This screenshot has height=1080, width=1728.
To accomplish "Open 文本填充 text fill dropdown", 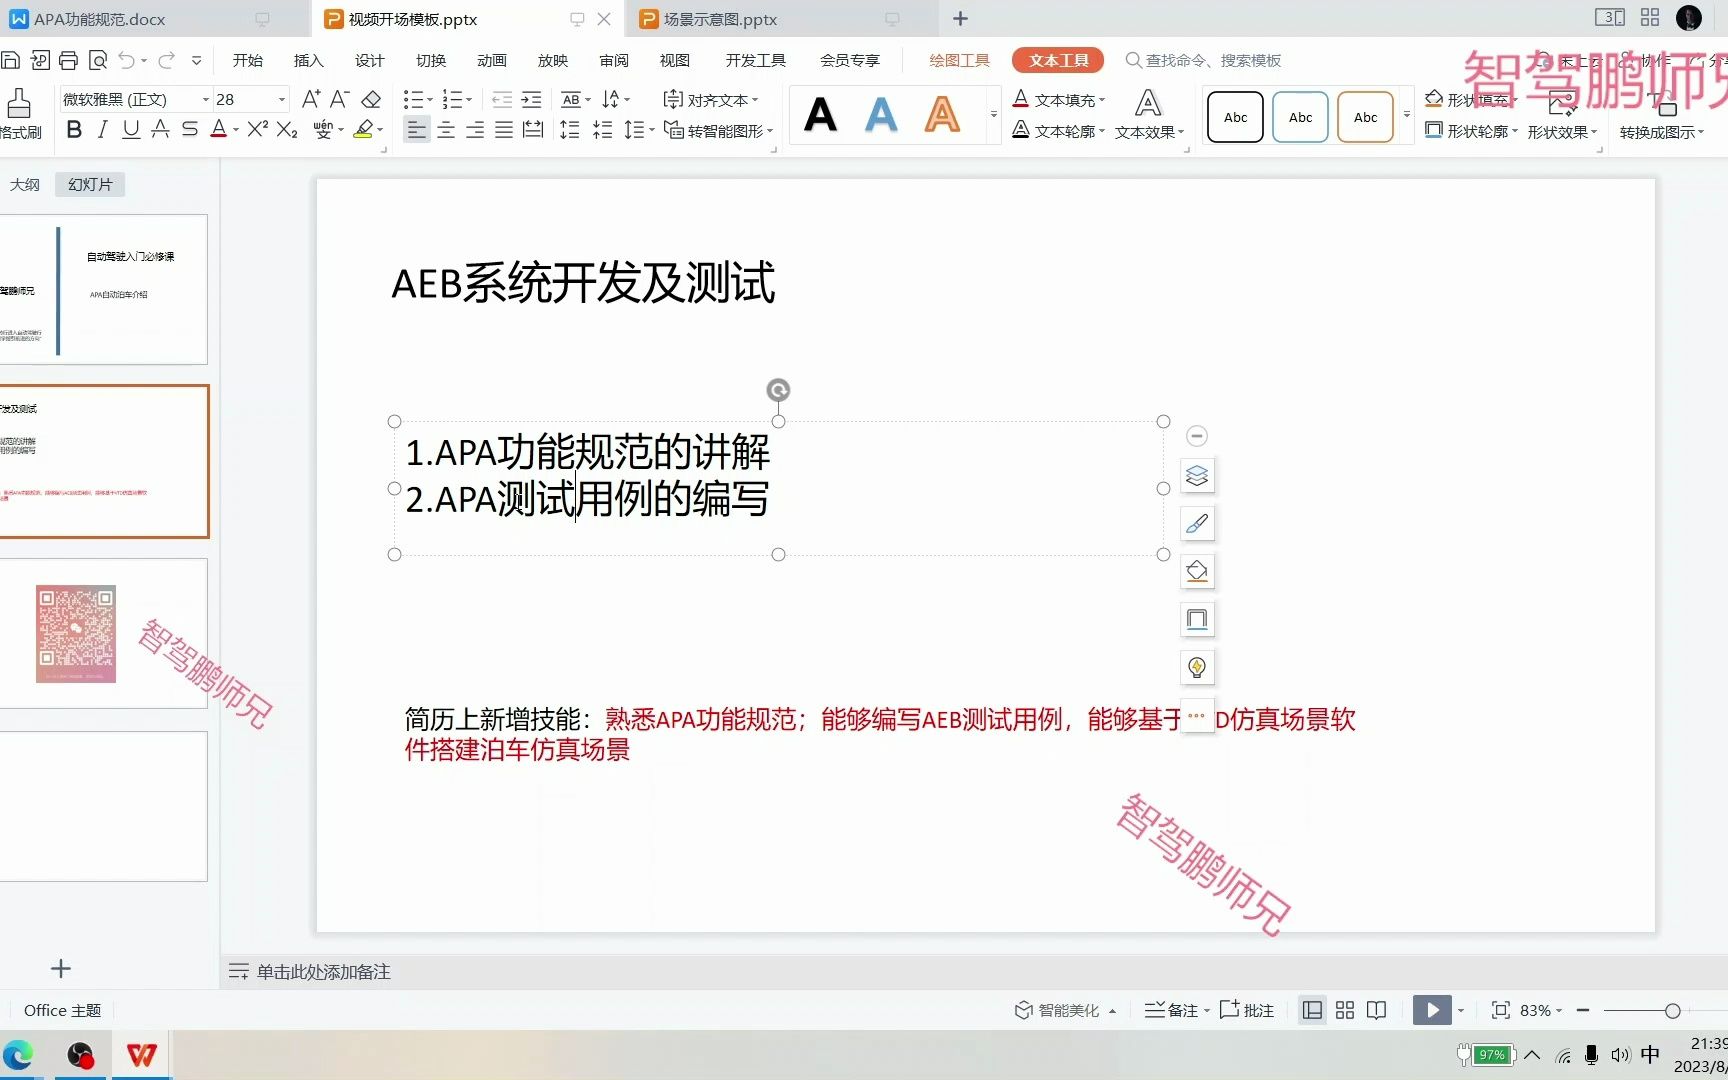I will point(1059,99).
